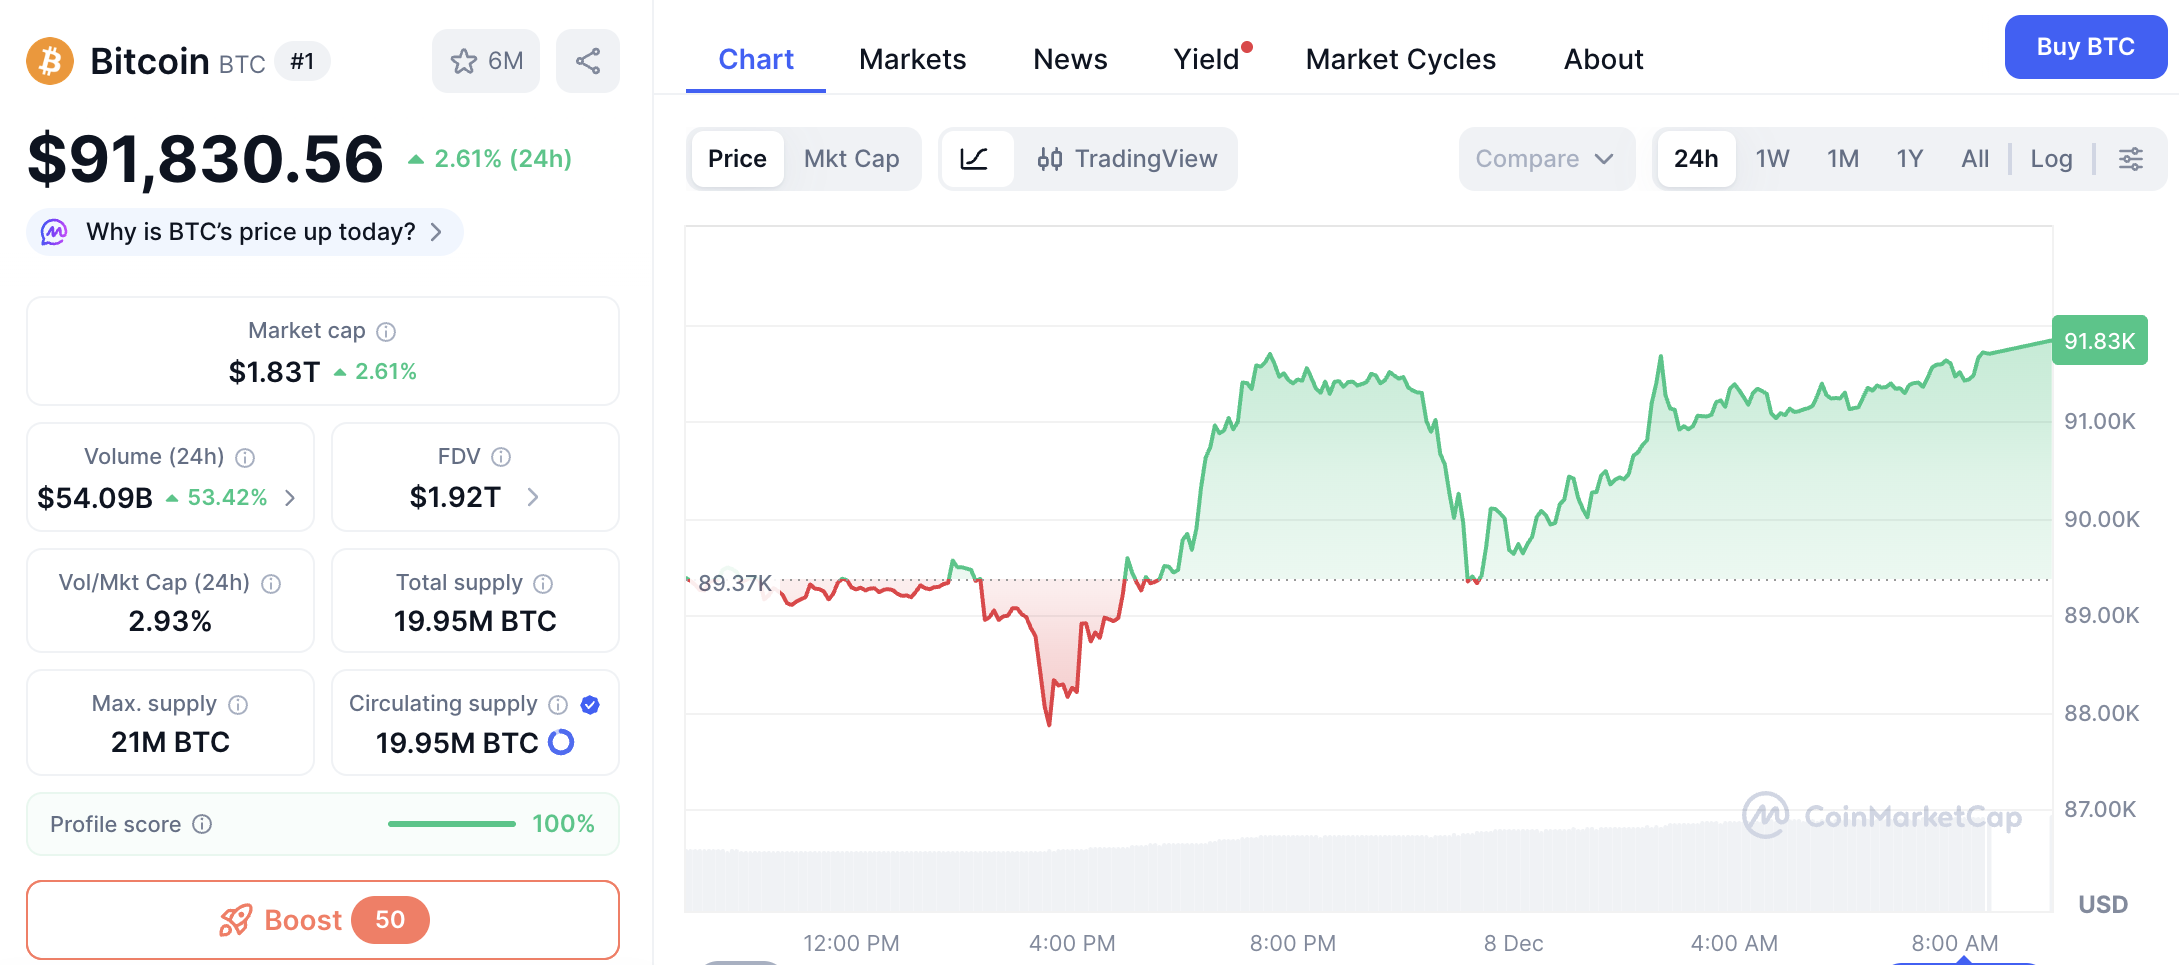Select the 1W timeframe
Viewport: 2179px width, 965px height.
point(1771,158)
